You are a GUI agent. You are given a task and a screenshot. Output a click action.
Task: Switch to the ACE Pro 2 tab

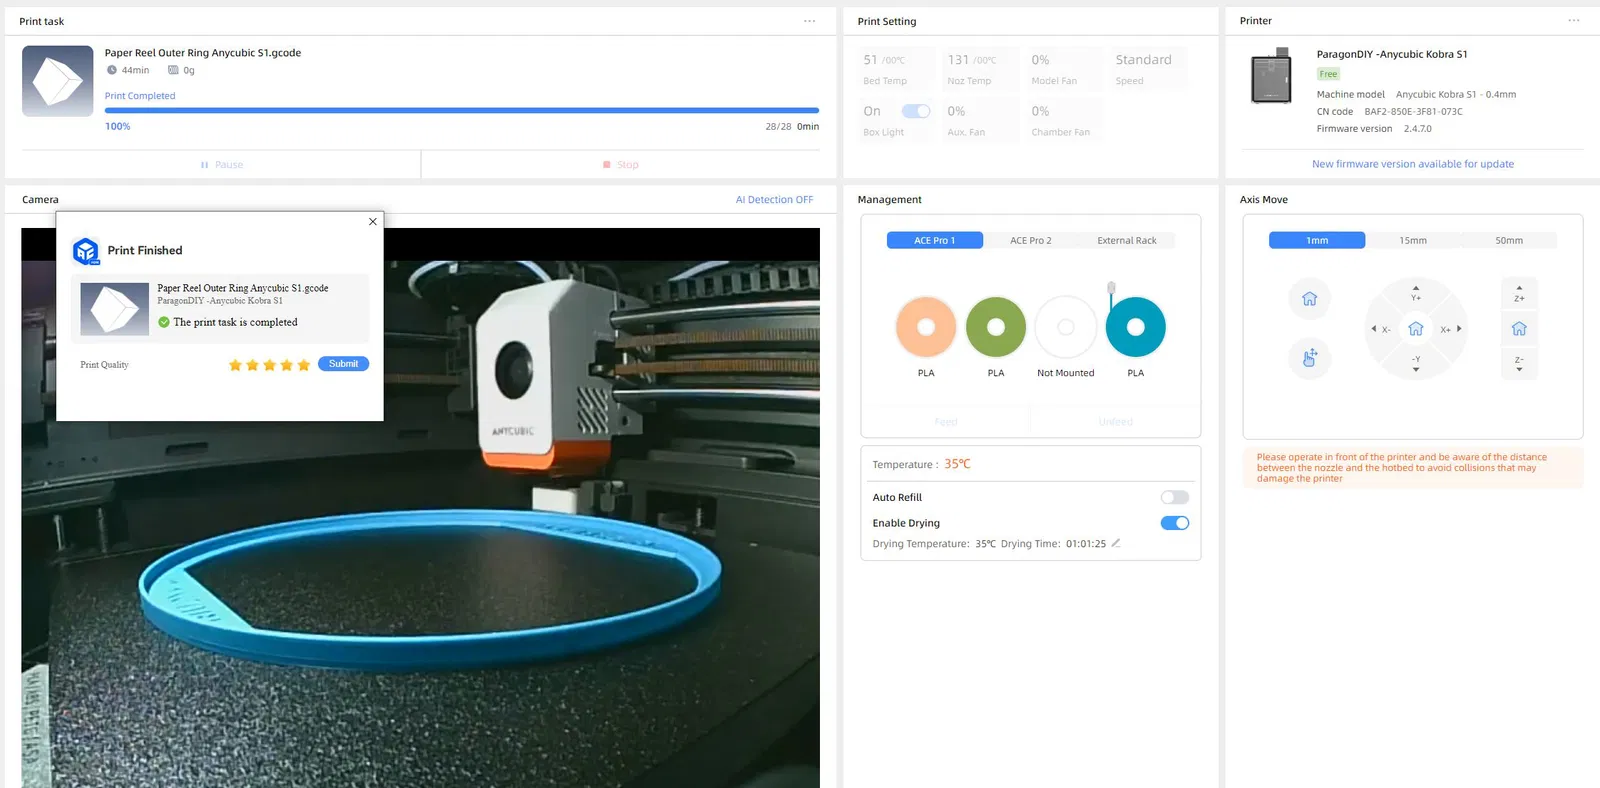click(x=1030, y=241)
